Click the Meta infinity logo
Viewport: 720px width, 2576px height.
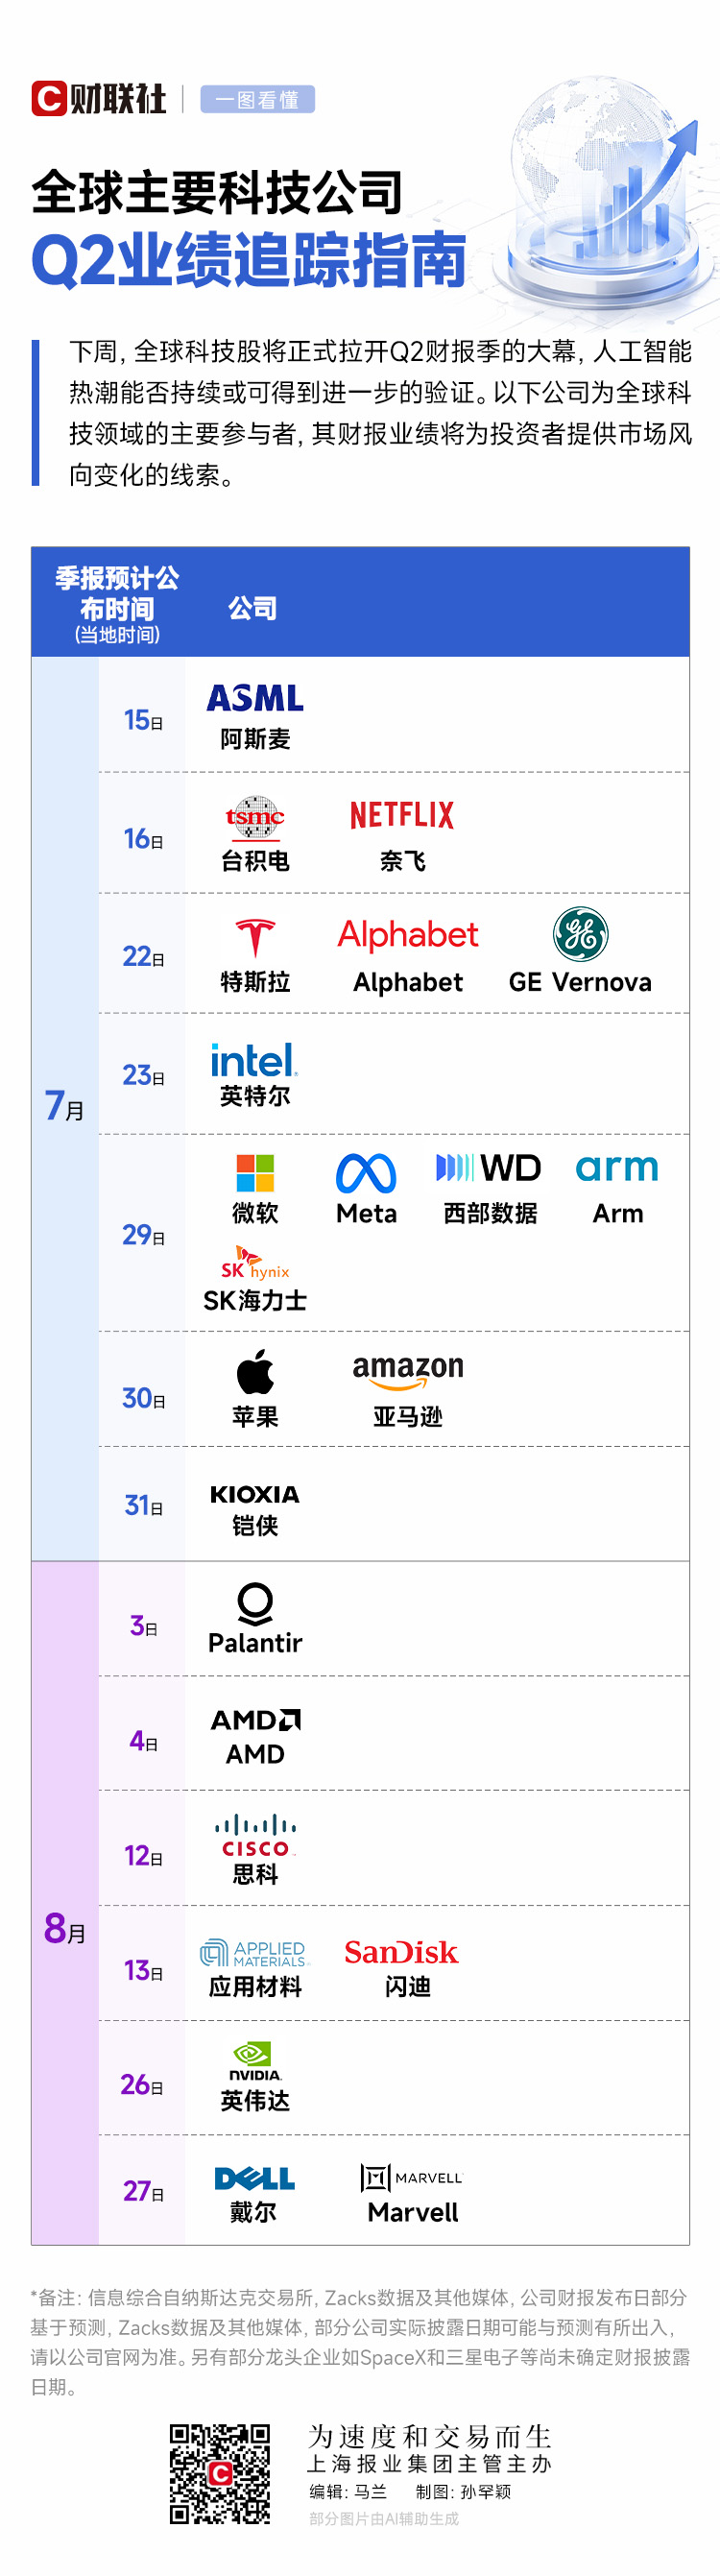coord(366,1174)
